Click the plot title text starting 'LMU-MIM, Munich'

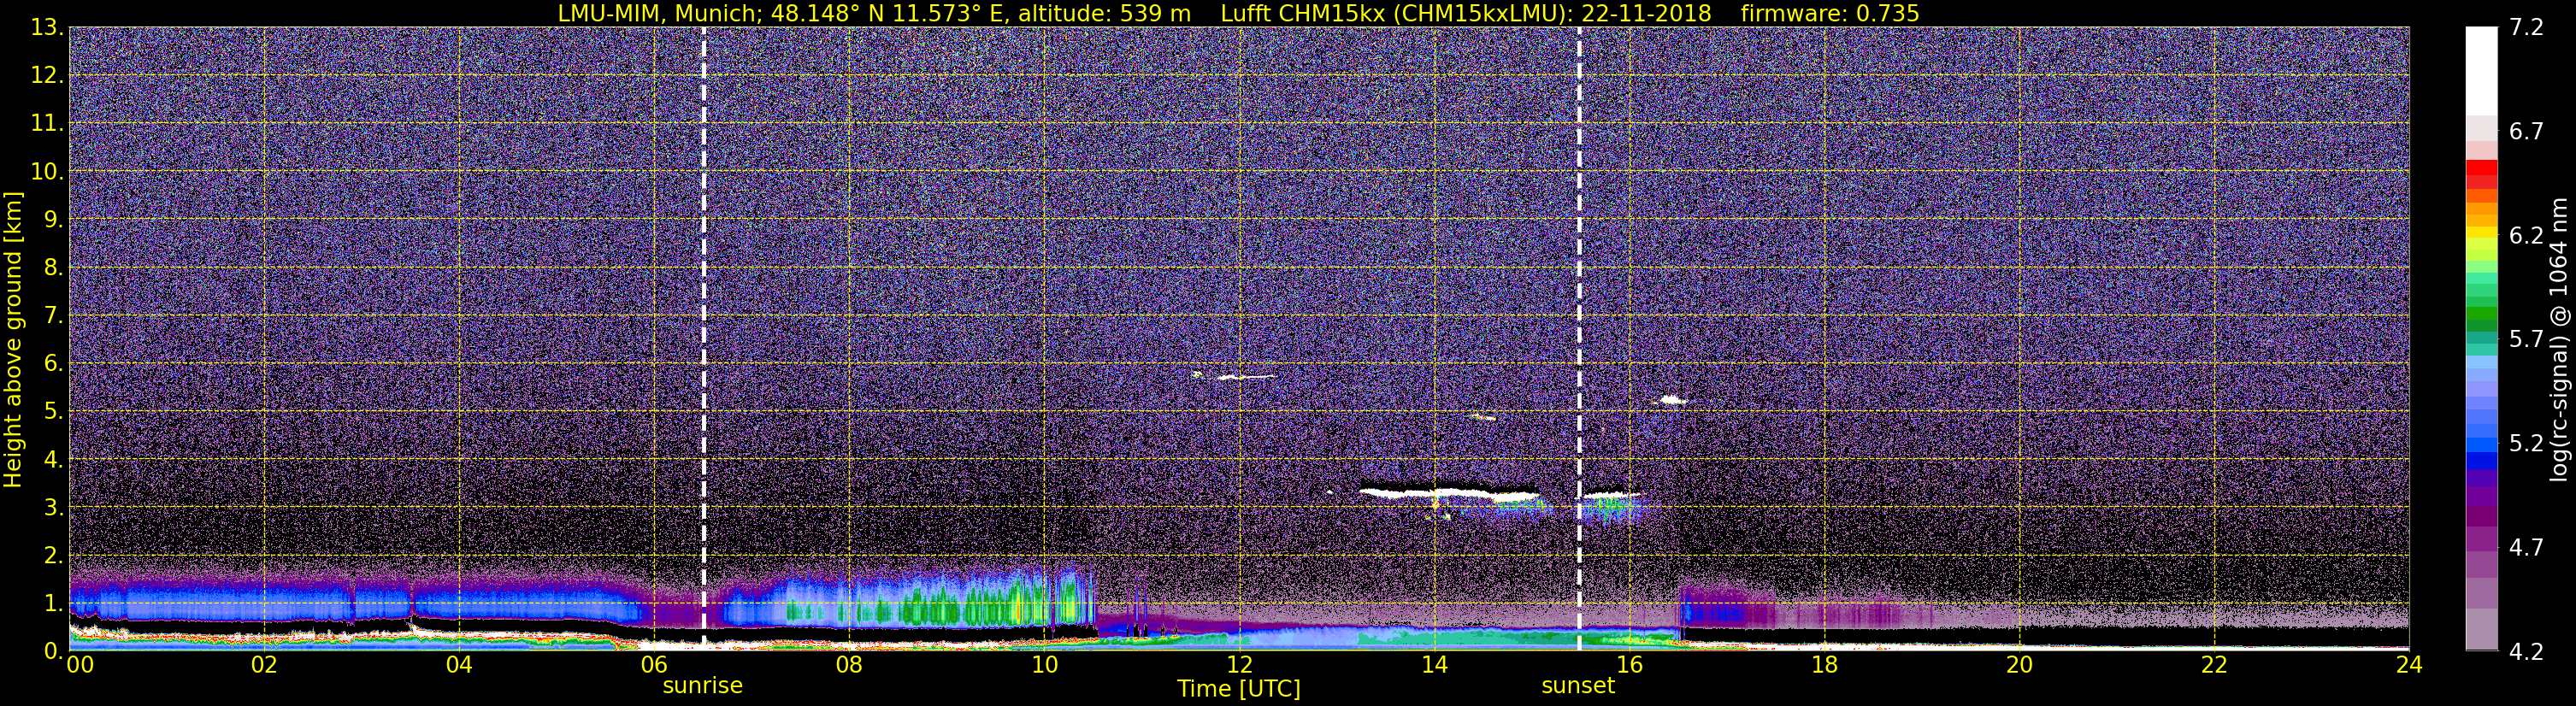coord(1238,13)
